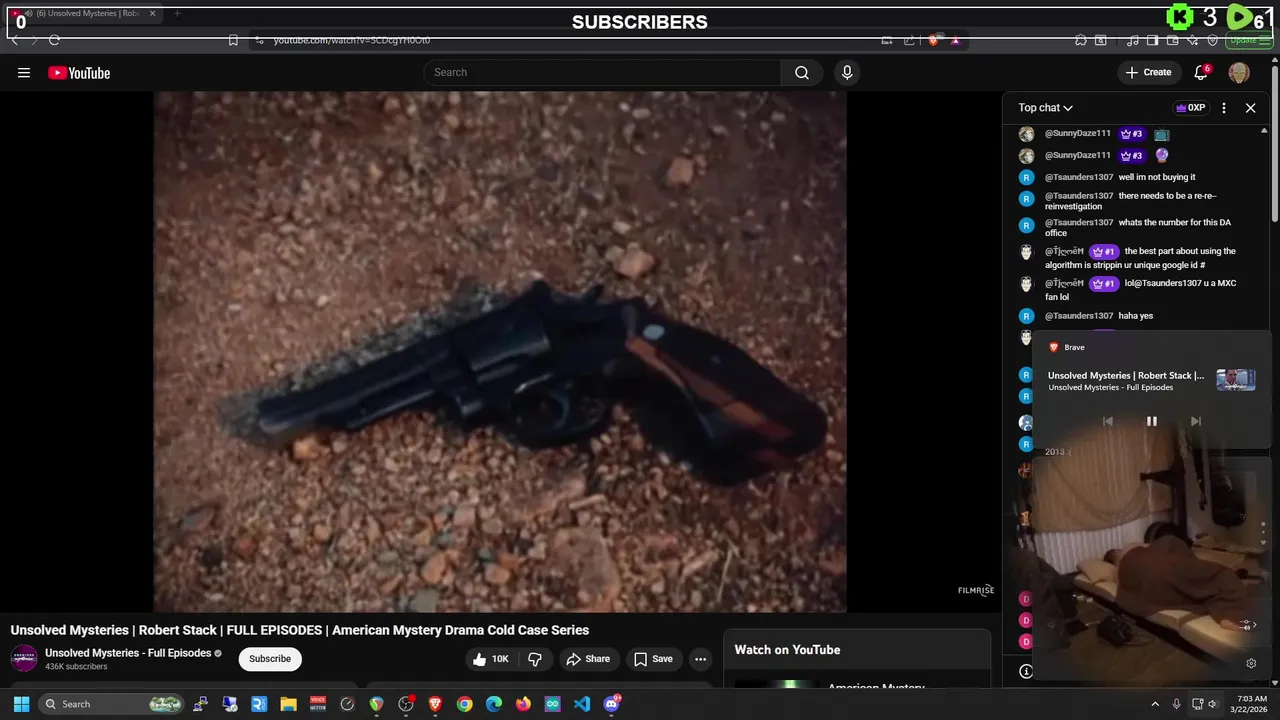Click the video title text
Image resolution: width=1280 pixels, height=720 pixels.
[300, 630]
